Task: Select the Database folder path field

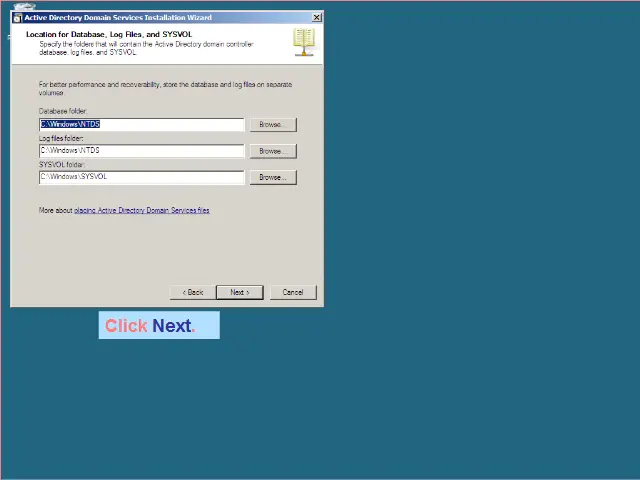Action: (x=142, y=124)
